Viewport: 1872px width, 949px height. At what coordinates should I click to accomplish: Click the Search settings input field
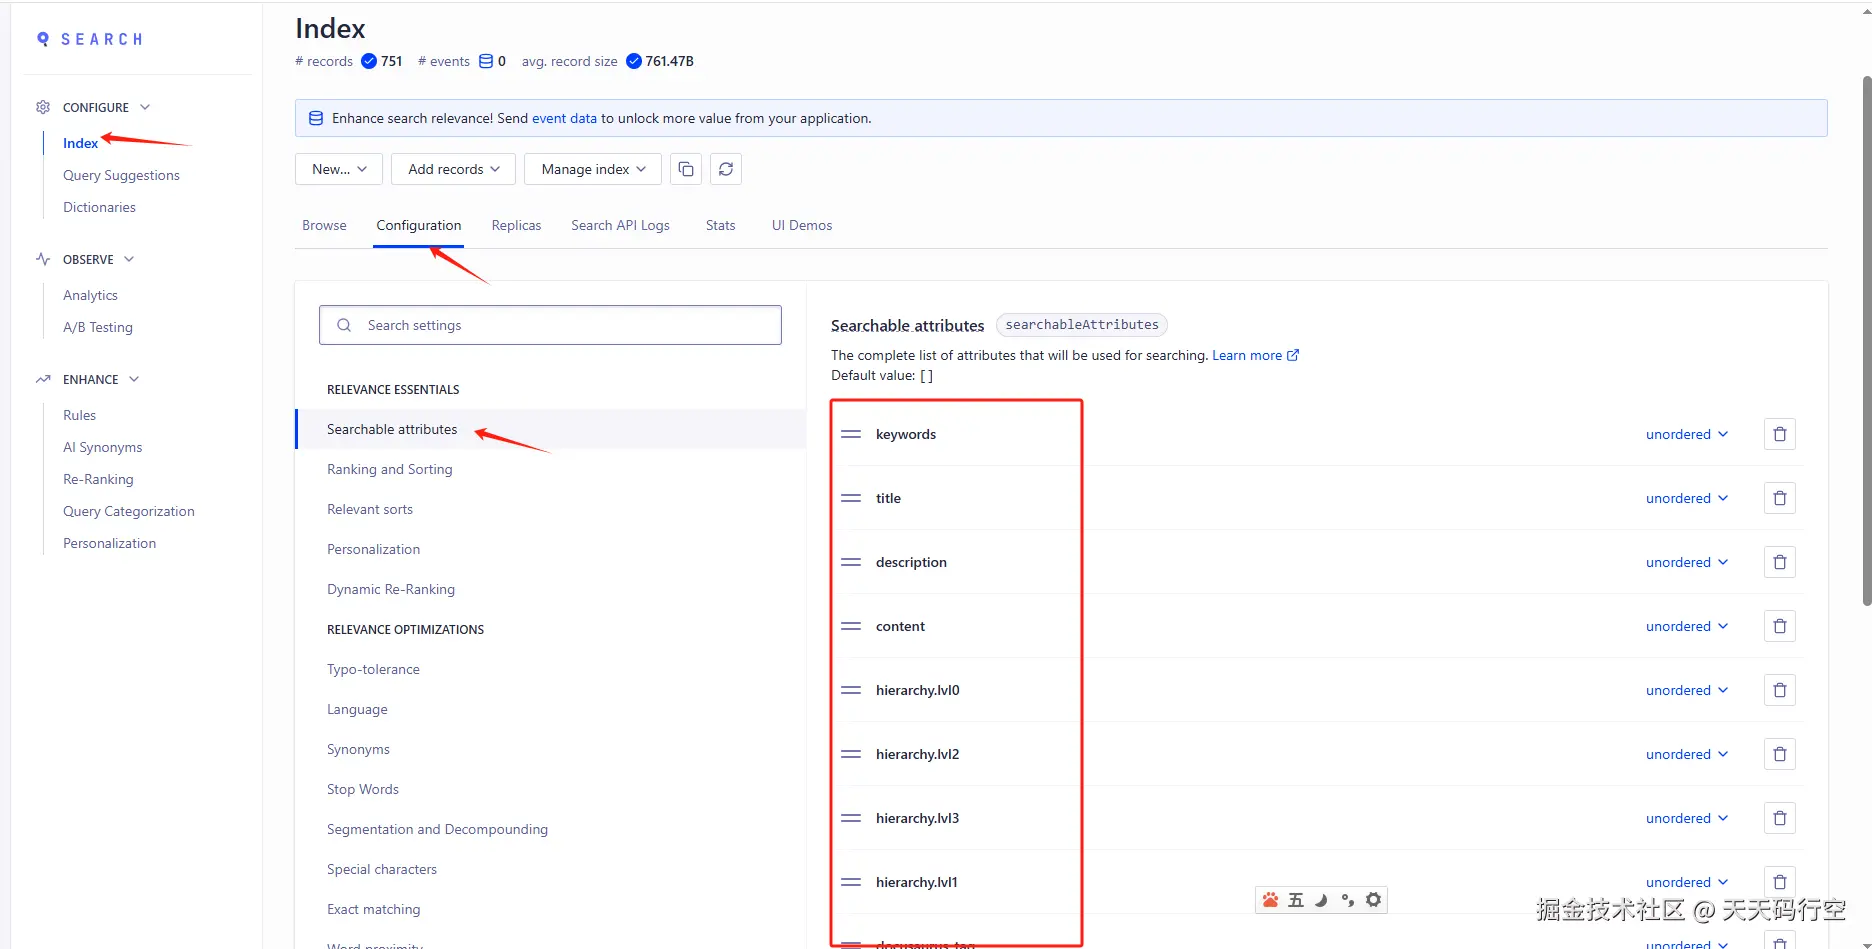pyautogui.click(x=550, y=325)
